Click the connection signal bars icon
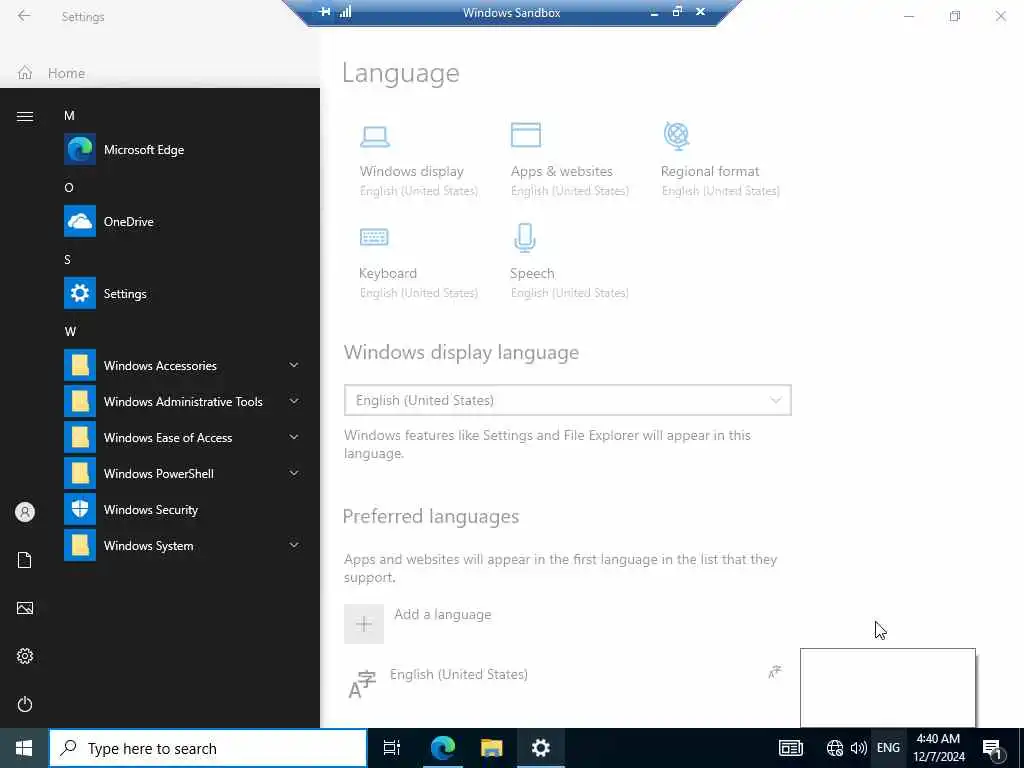 (345, 12)
